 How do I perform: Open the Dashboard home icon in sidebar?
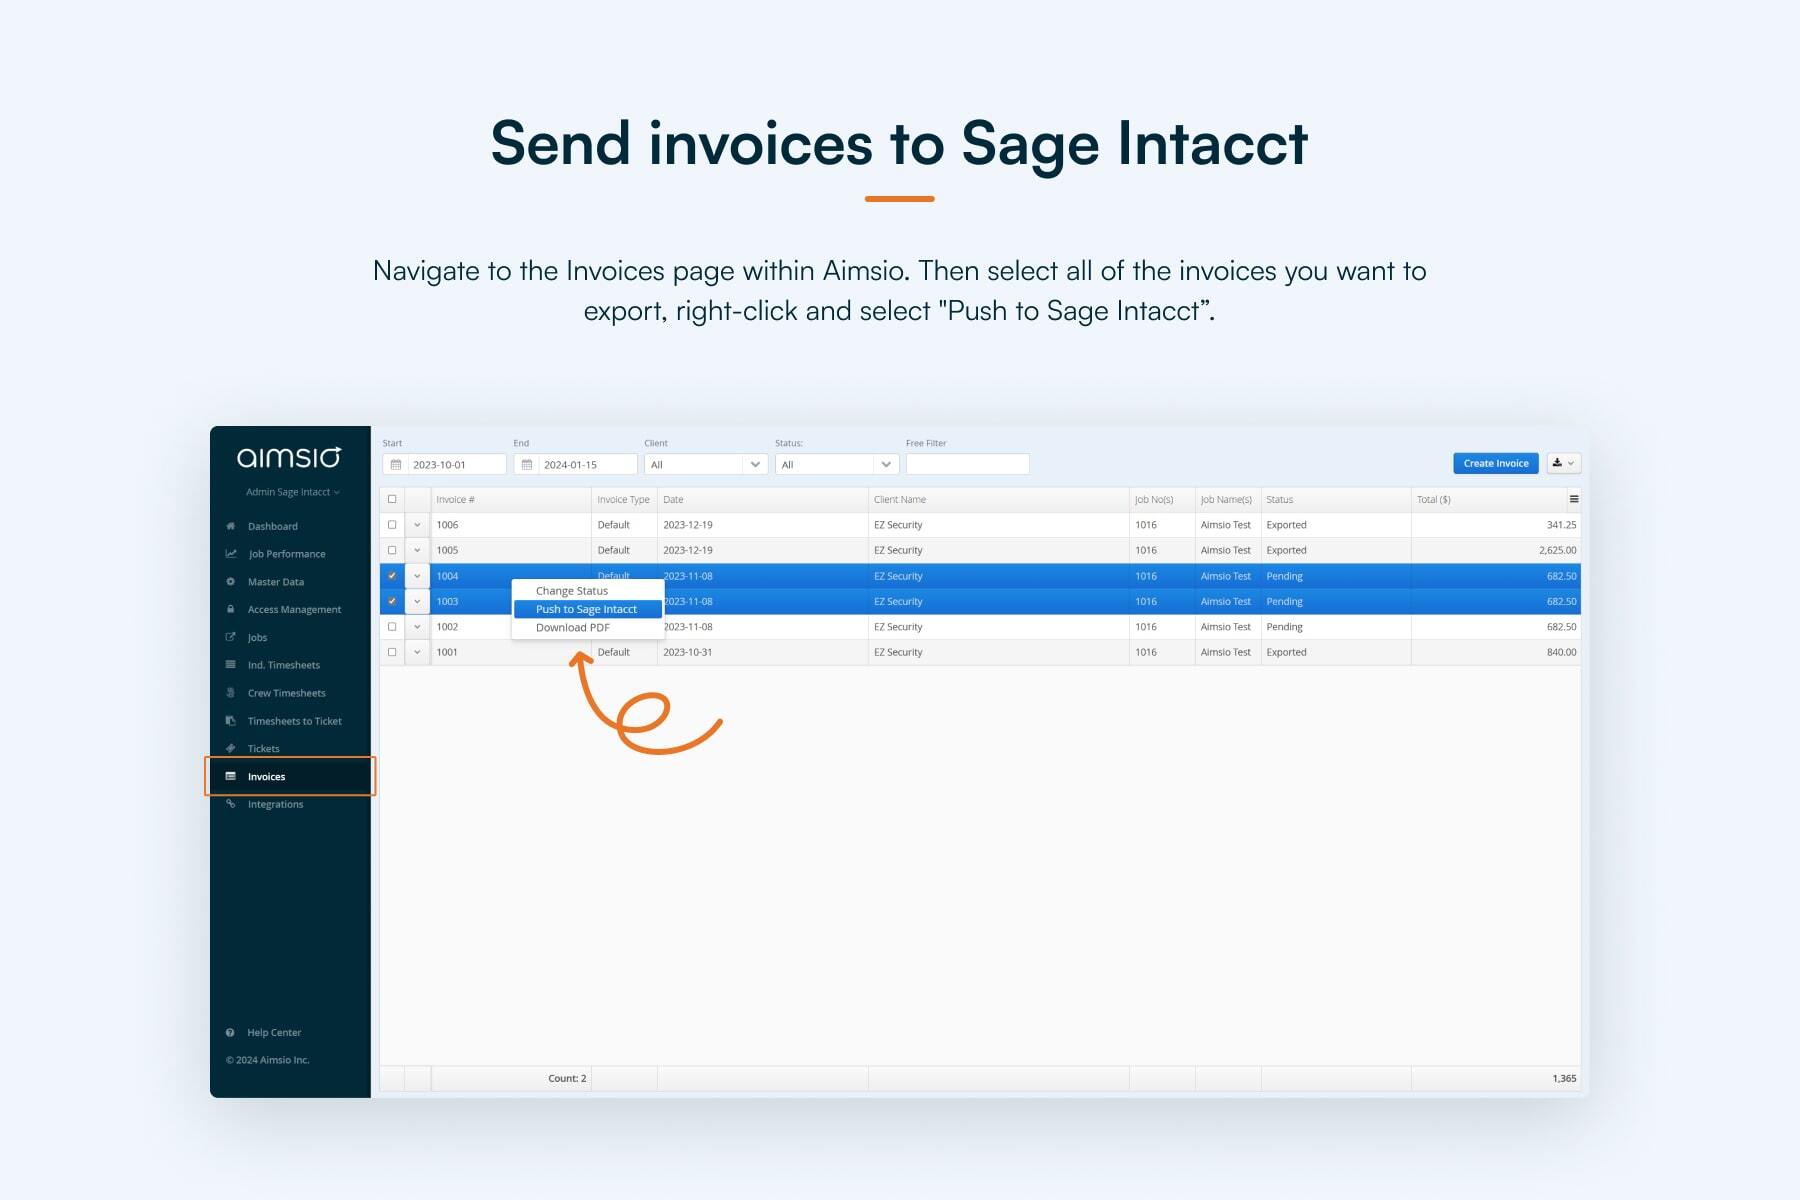click(231, 526)
